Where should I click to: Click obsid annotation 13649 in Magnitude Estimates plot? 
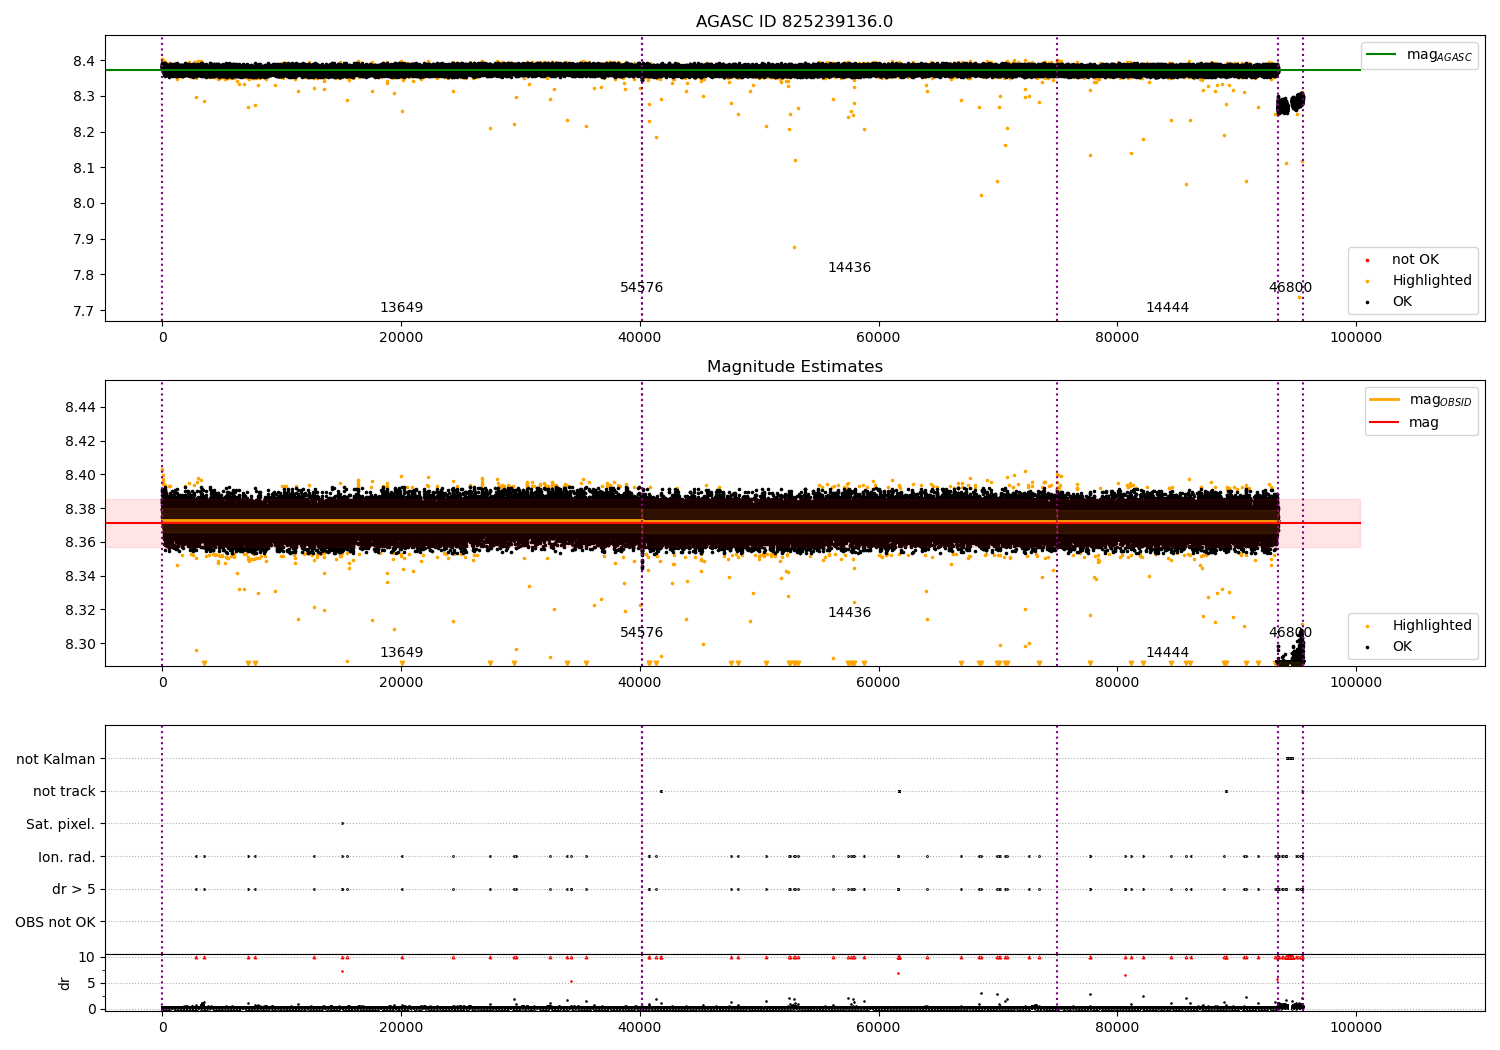401,653
